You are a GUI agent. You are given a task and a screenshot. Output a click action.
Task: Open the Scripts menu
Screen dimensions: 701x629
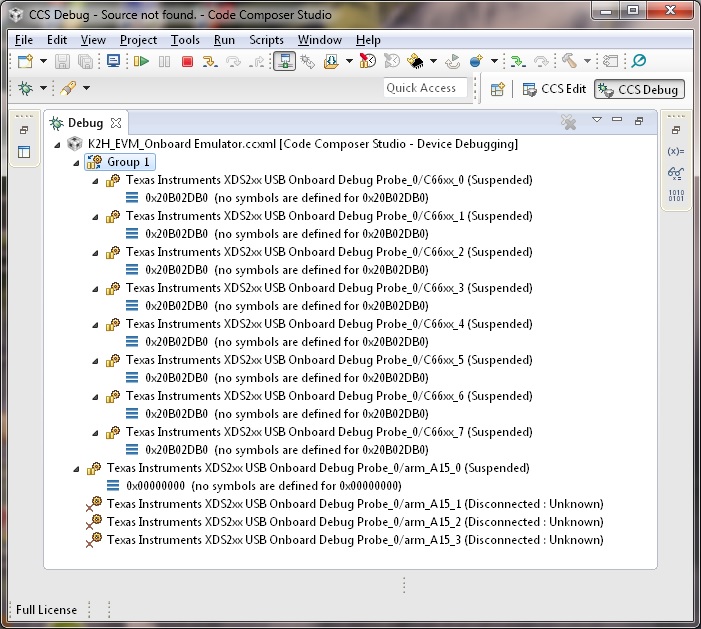(x=266, y=40)
